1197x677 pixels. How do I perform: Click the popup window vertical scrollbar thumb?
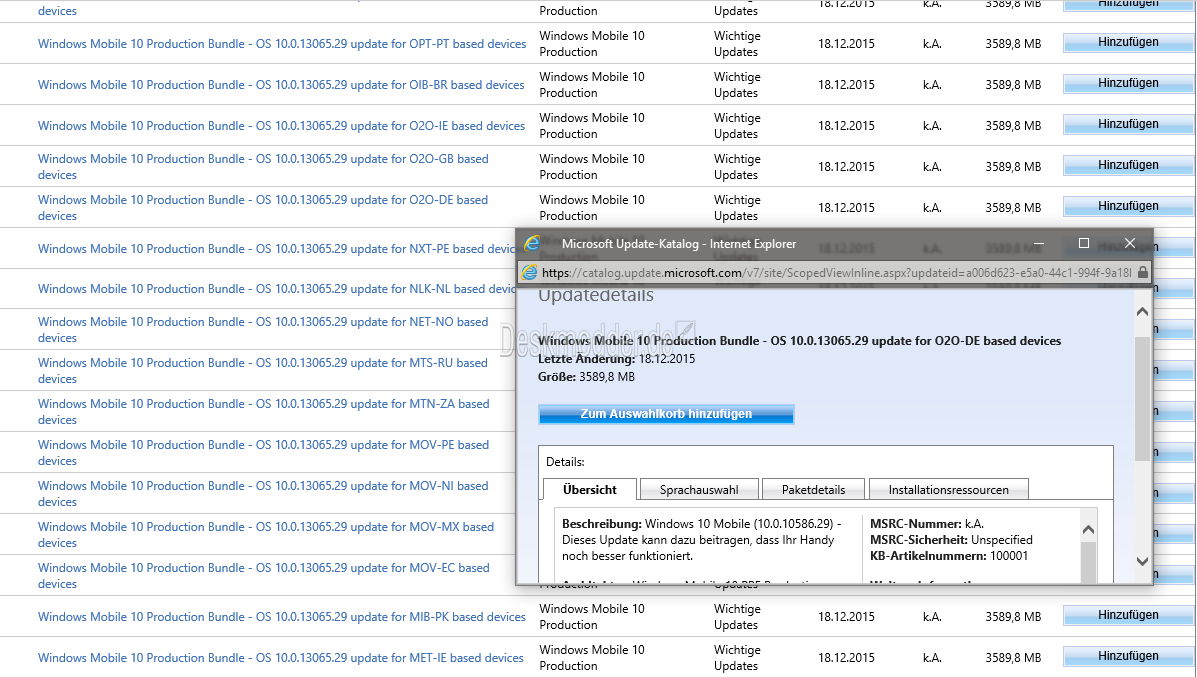(1142, 398)
